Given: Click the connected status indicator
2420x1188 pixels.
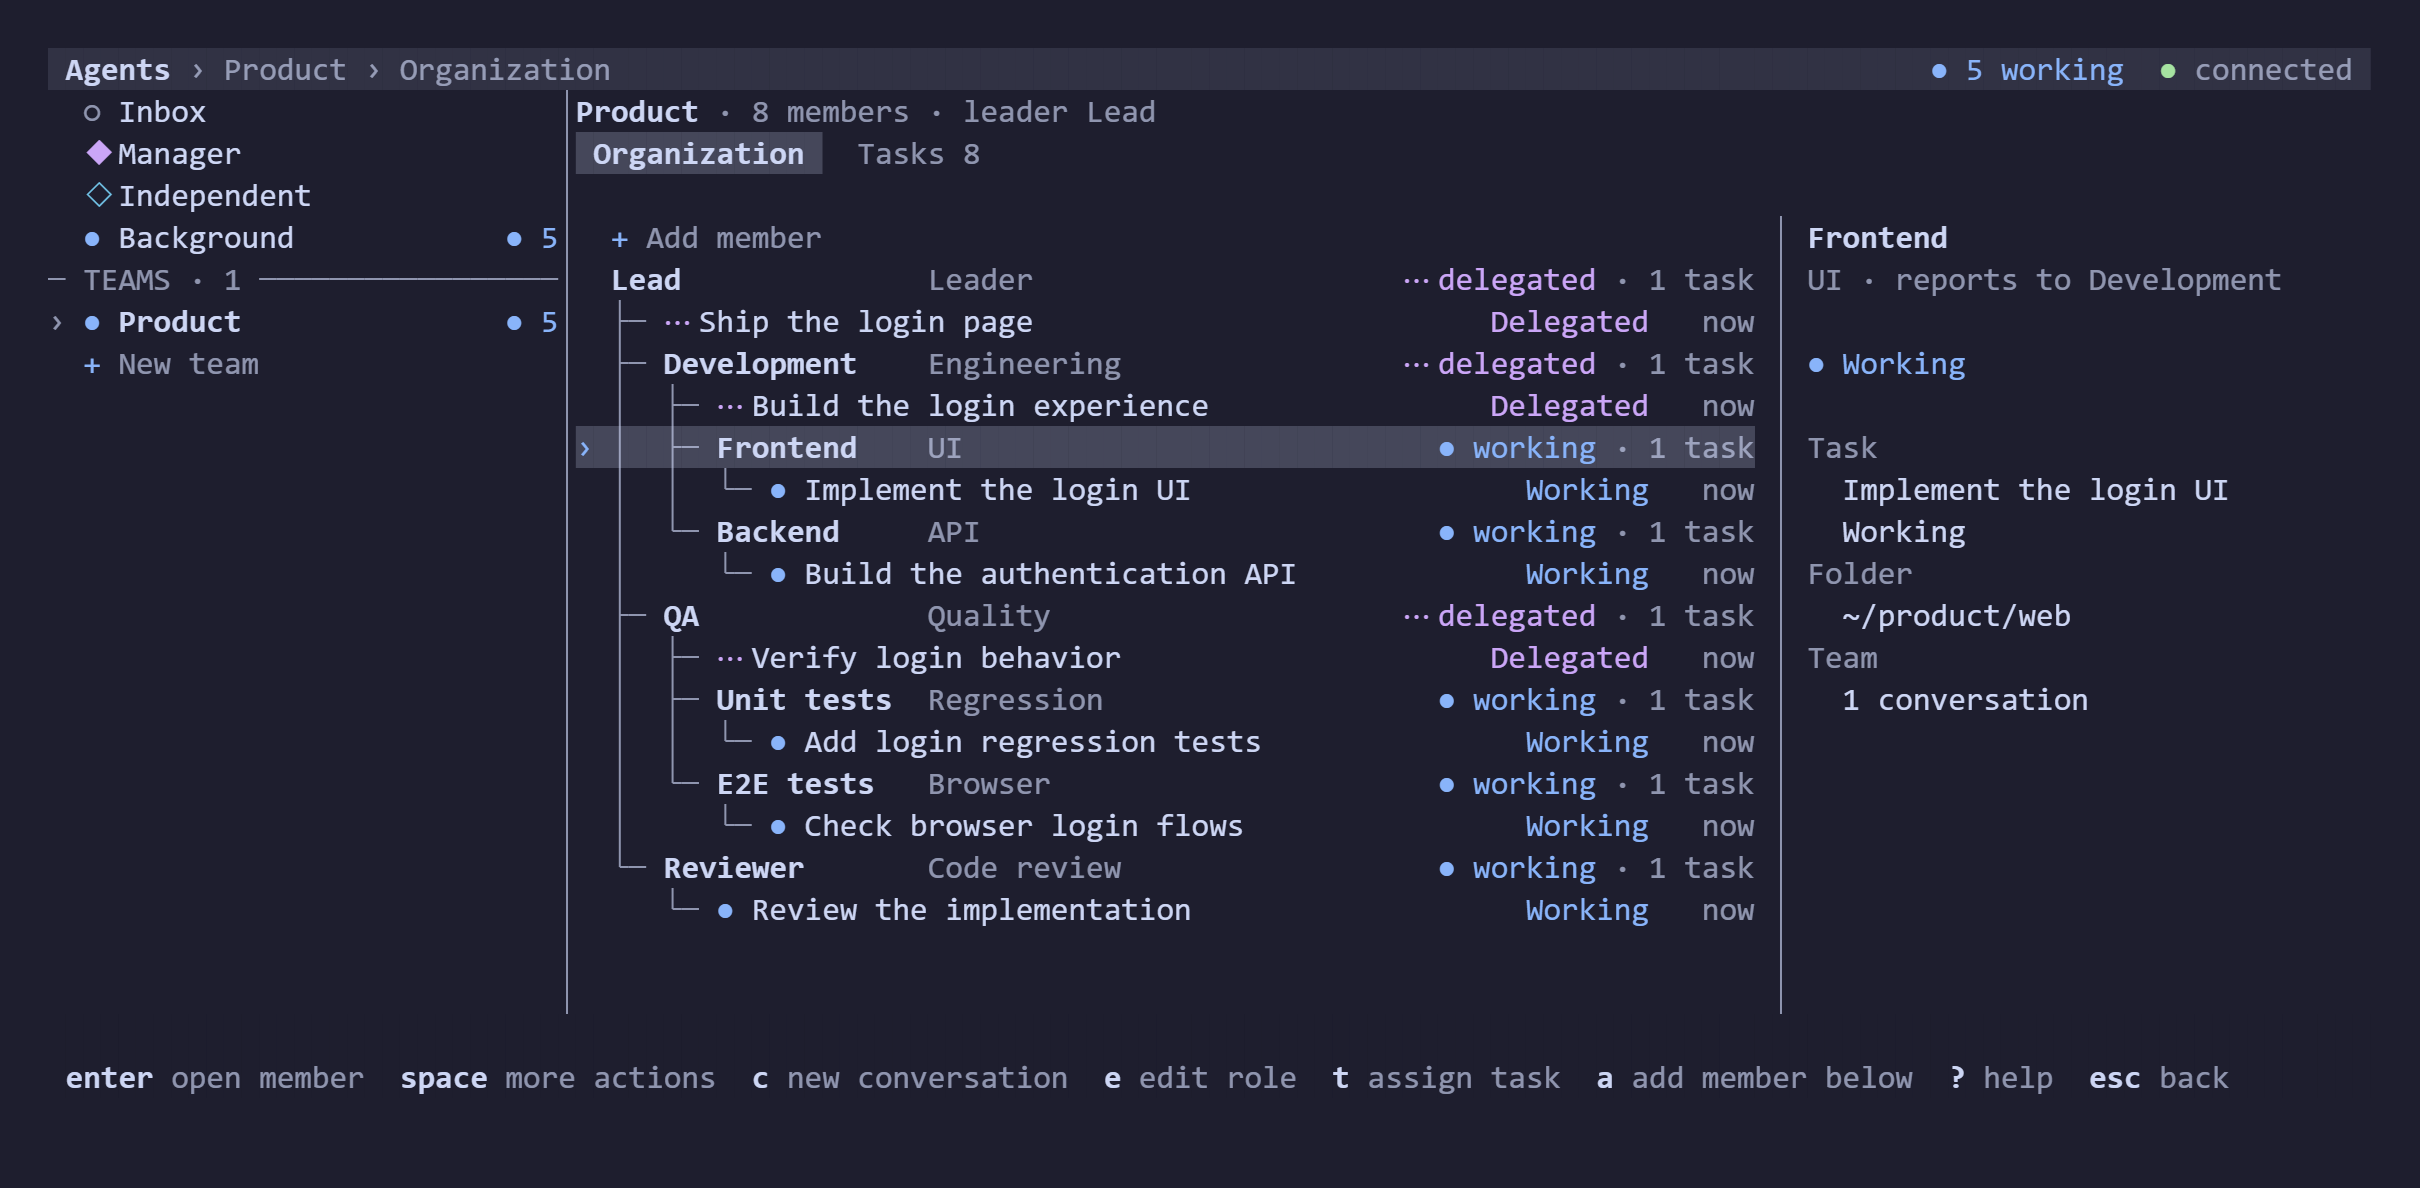Looking at the screenshot, I should coord(2256,70).
